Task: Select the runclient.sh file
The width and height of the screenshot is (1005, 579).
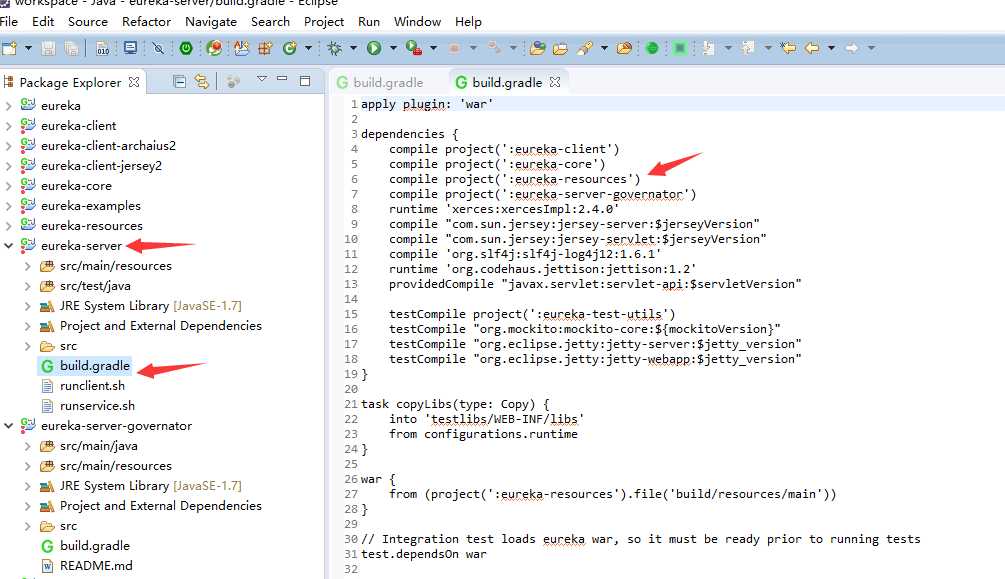Action: [x=92, y=386]
